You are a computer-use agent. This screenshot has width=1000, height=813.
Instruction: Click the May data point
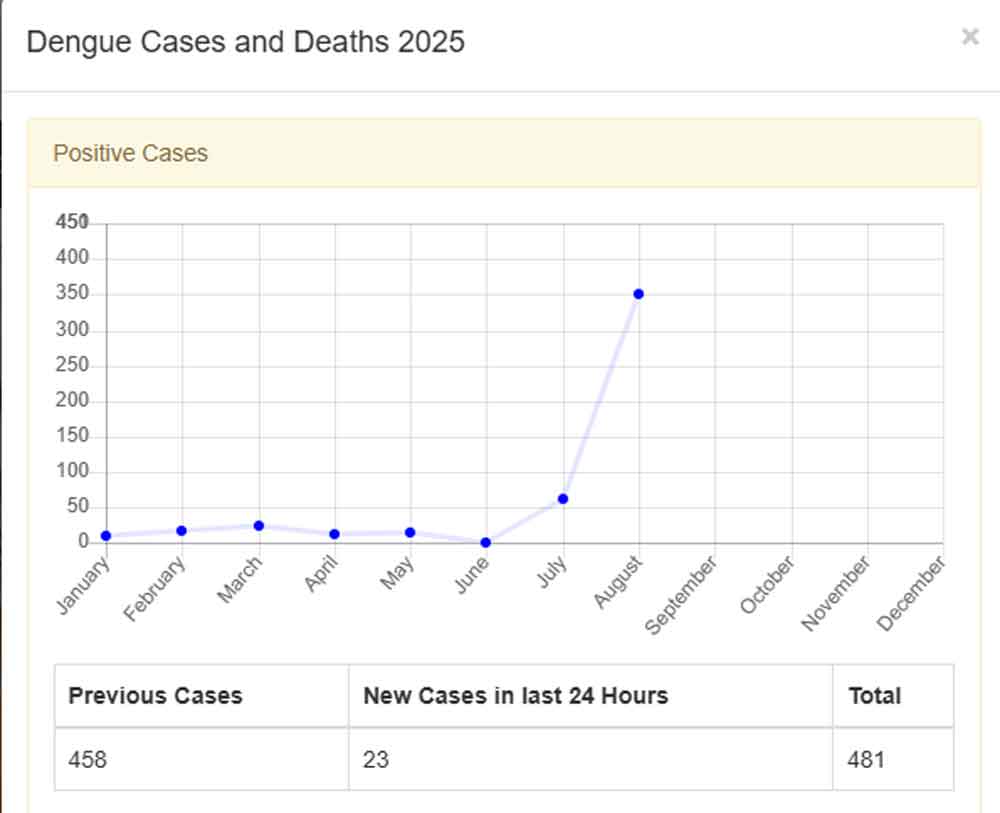[x=410, y=532]
